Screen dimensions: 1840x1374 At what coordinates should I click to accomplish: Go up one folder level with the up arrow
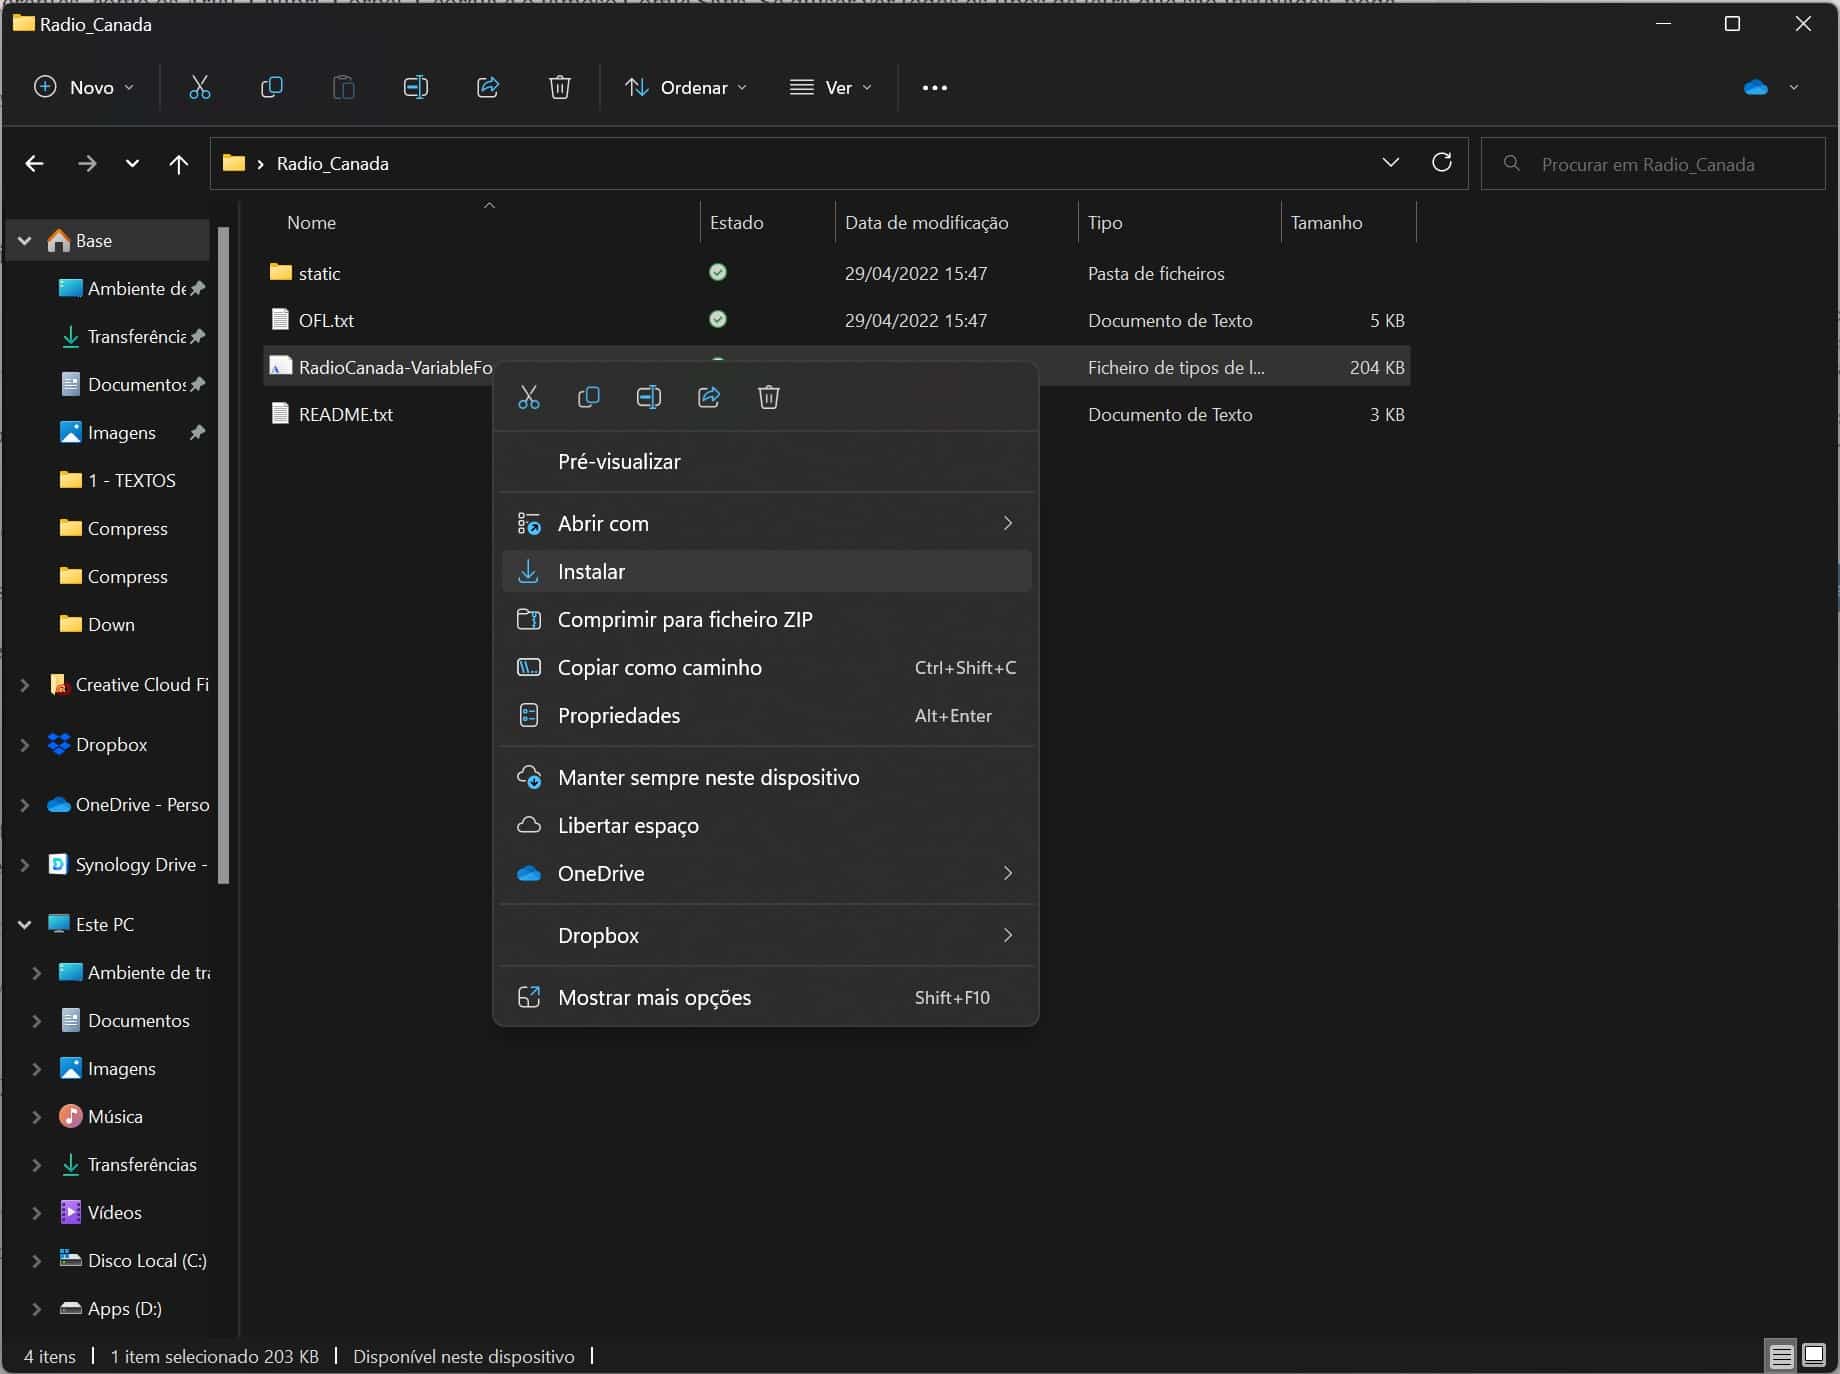pyautogui.click(x=179, y=164)
